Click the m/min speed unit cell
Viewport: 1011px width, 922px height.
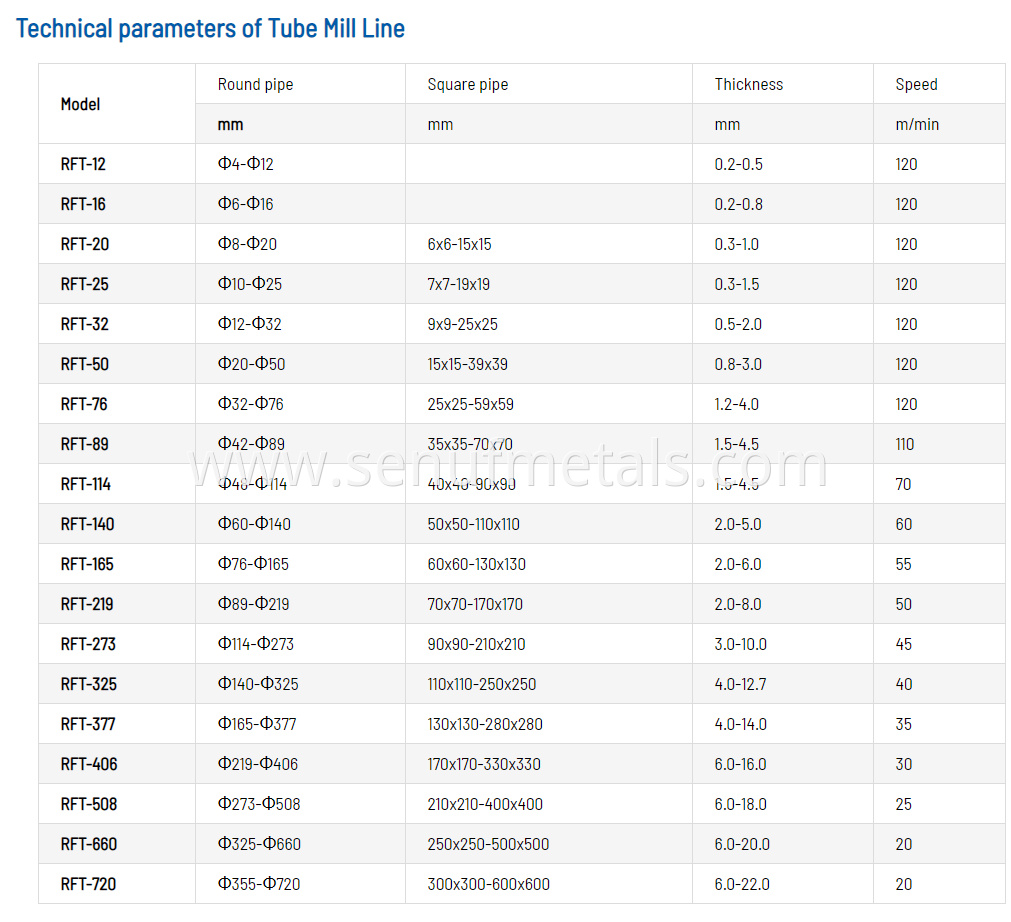click(x=917, y=124)
